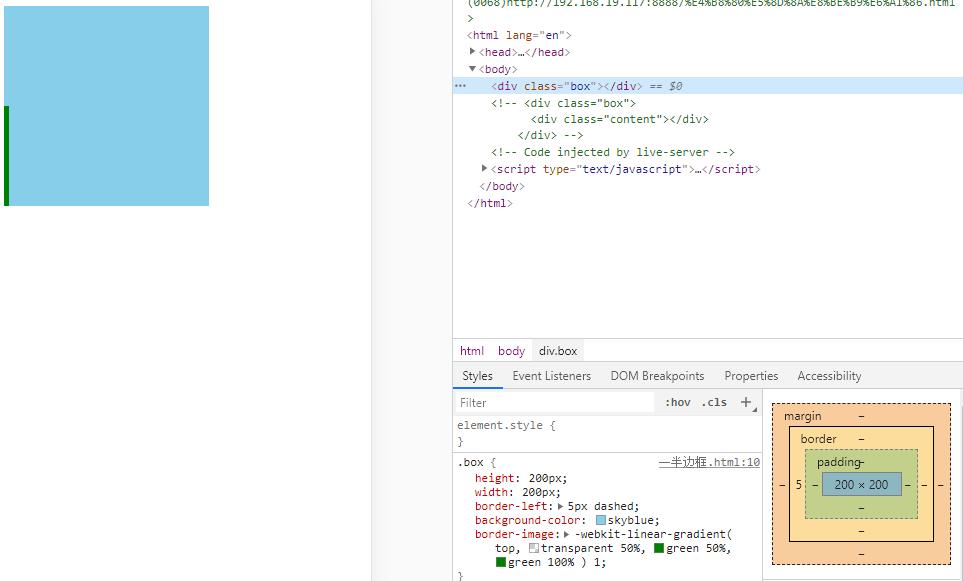Select div.box in the breadcrumb bar
The width and height of the screenshot is (963, 581).
558,351
